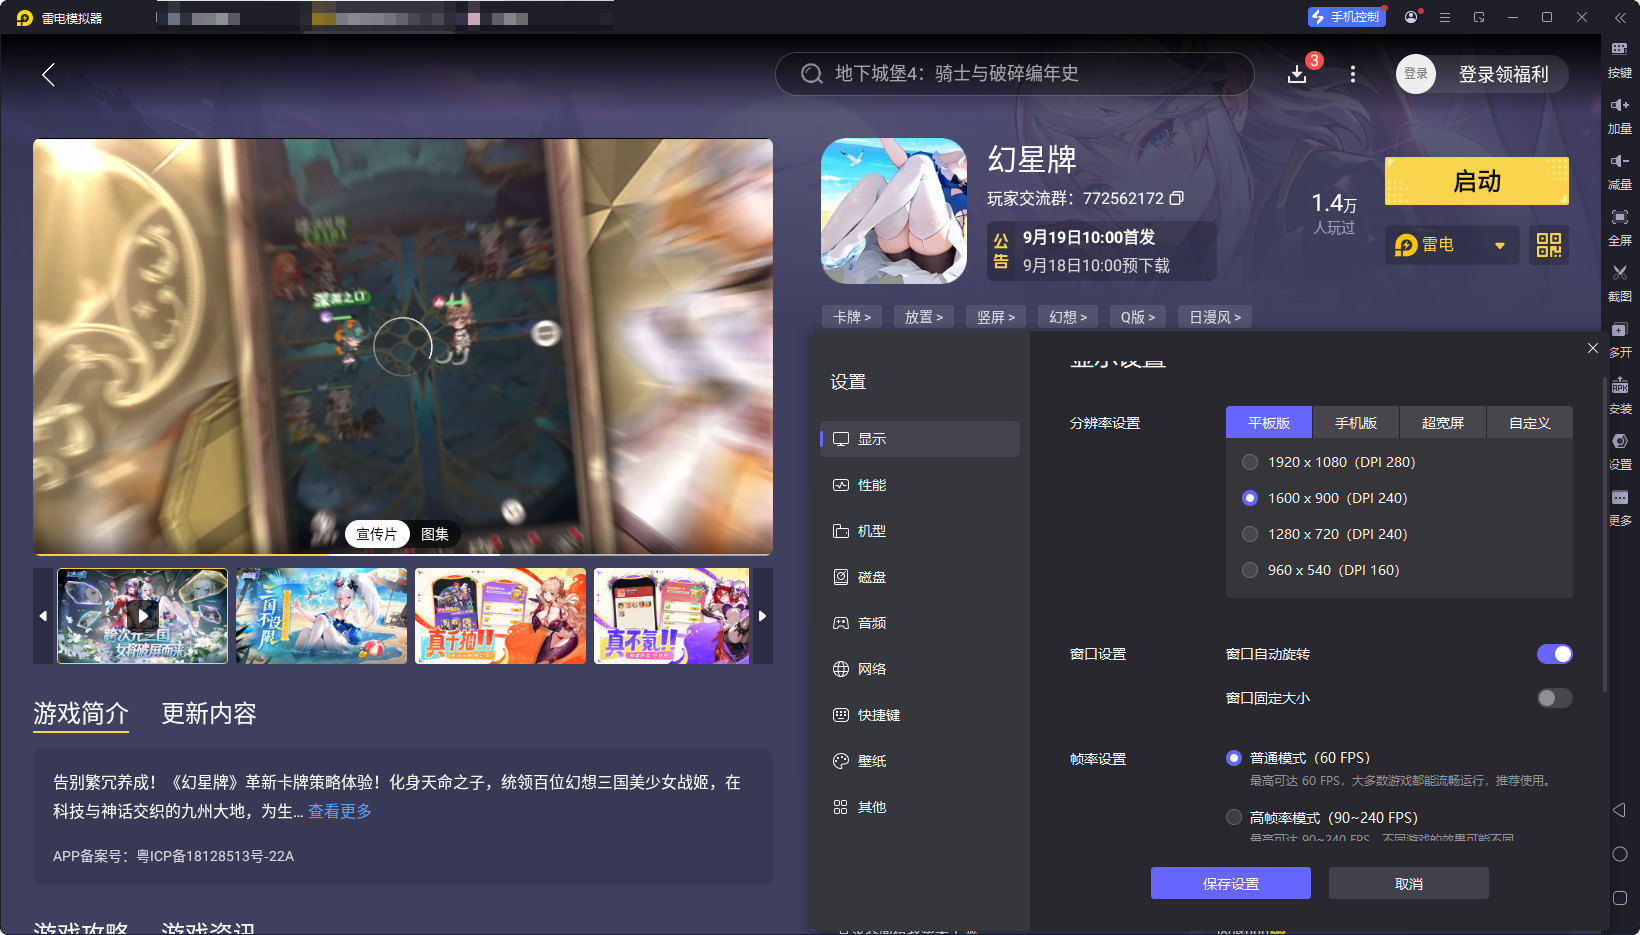This screenshot has width=1640, height=935.
Task: Open the 手机版 resolution tab
Action: tap(1355, 422)
